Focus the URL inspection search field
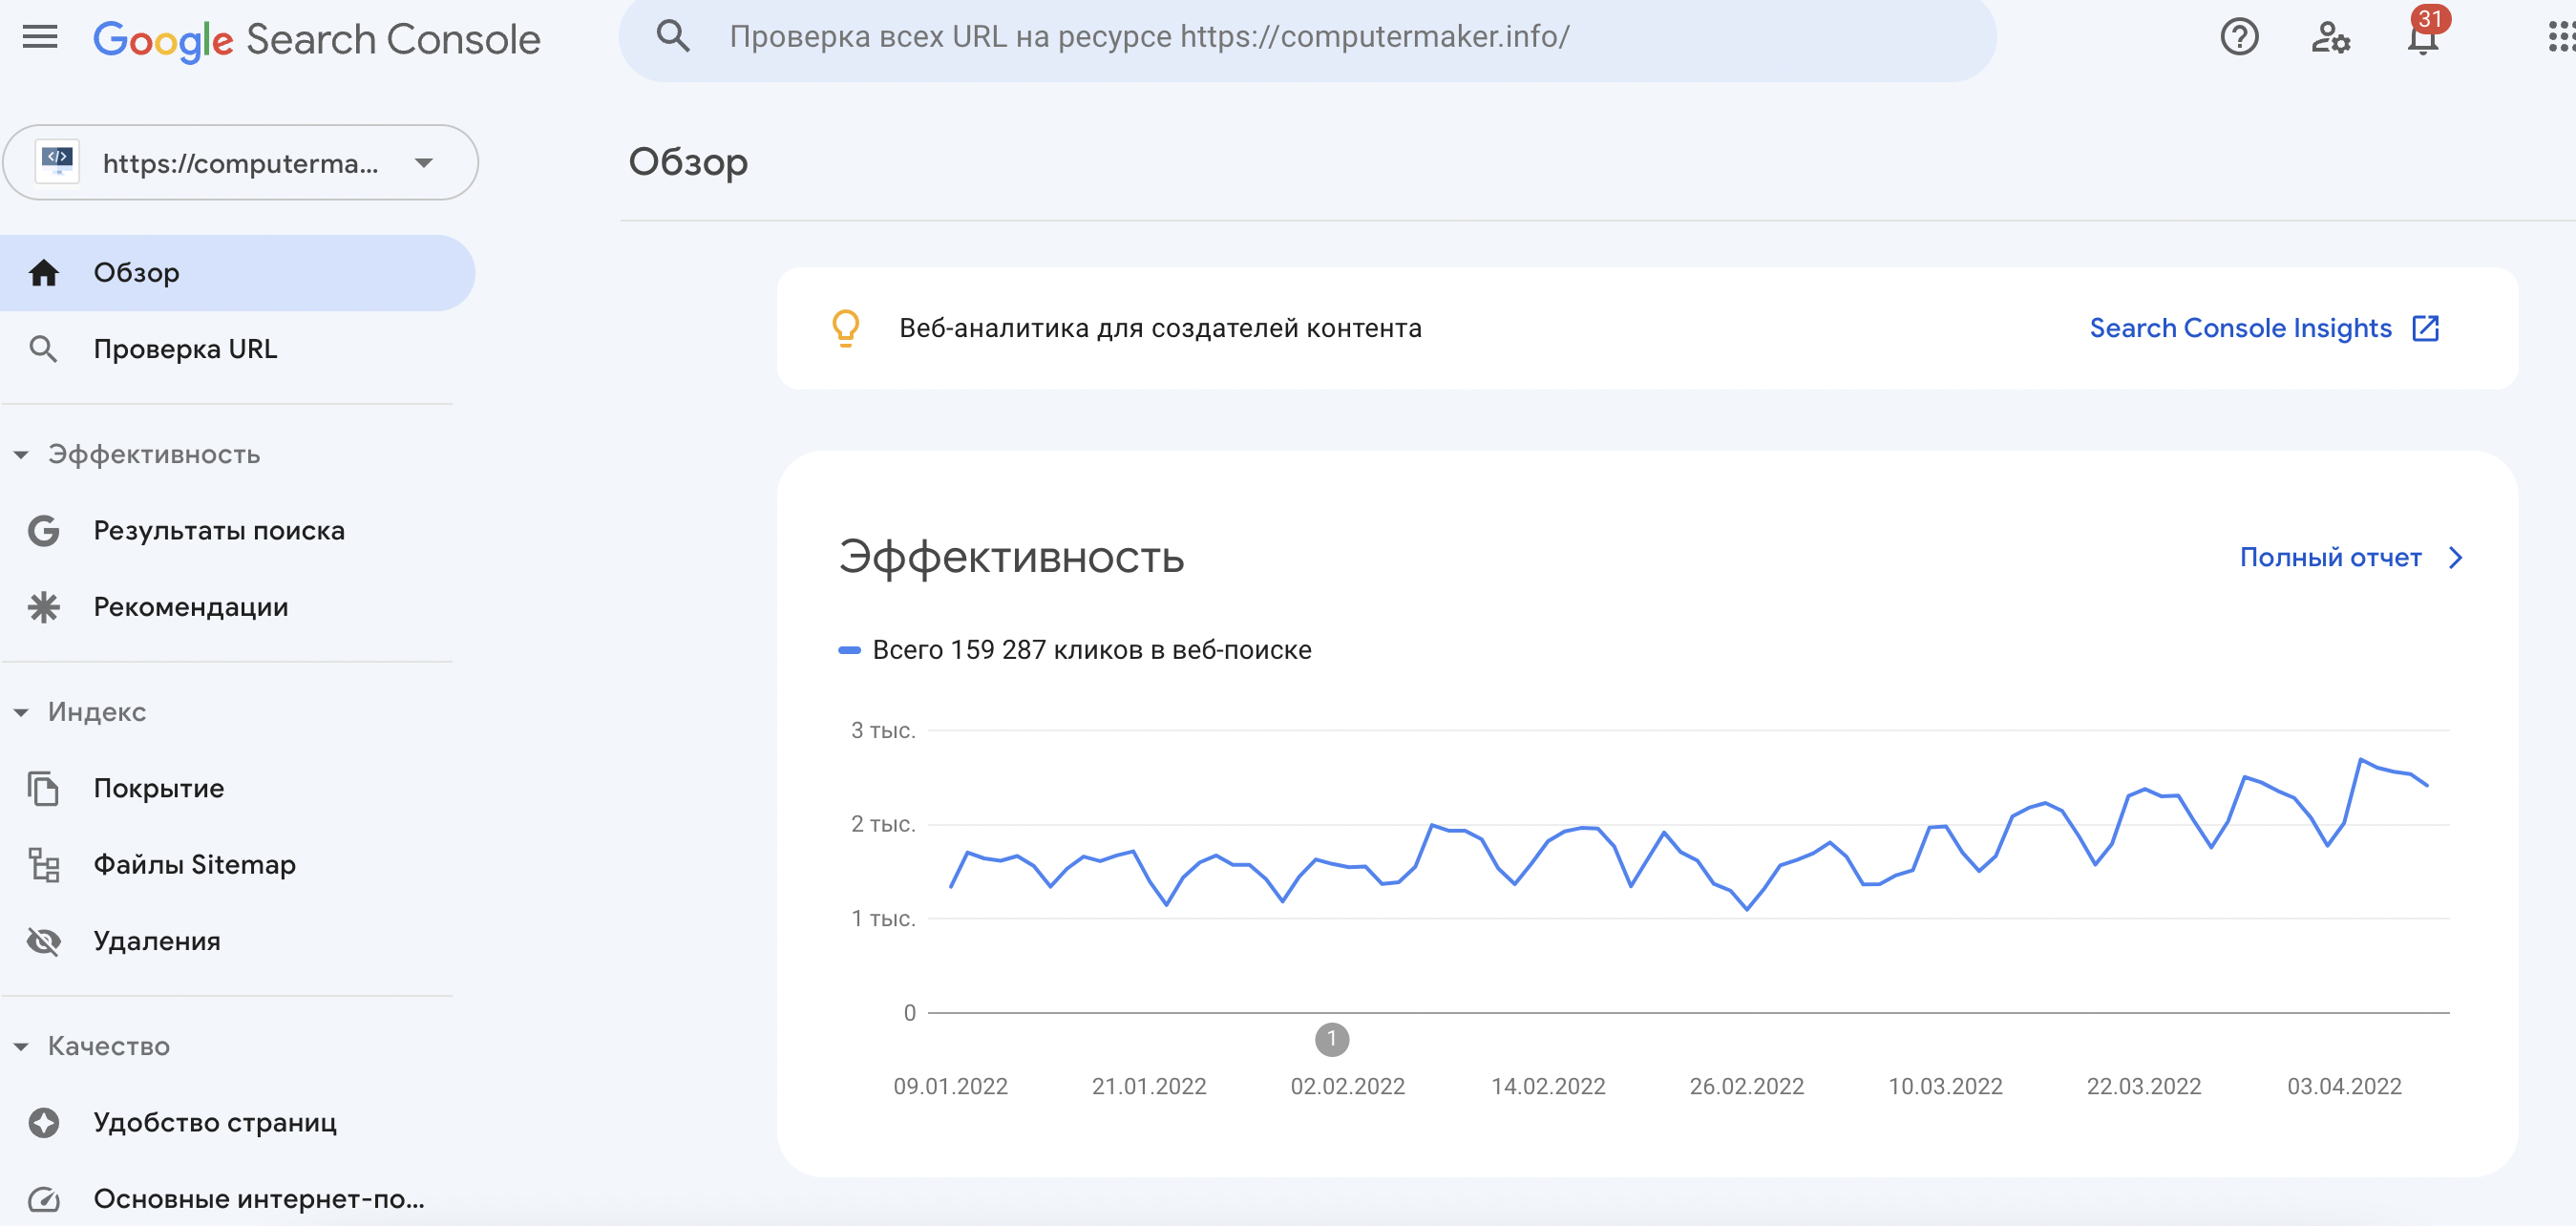The width and height of the screenshot is (2576, 1226). coord(1307,37)
